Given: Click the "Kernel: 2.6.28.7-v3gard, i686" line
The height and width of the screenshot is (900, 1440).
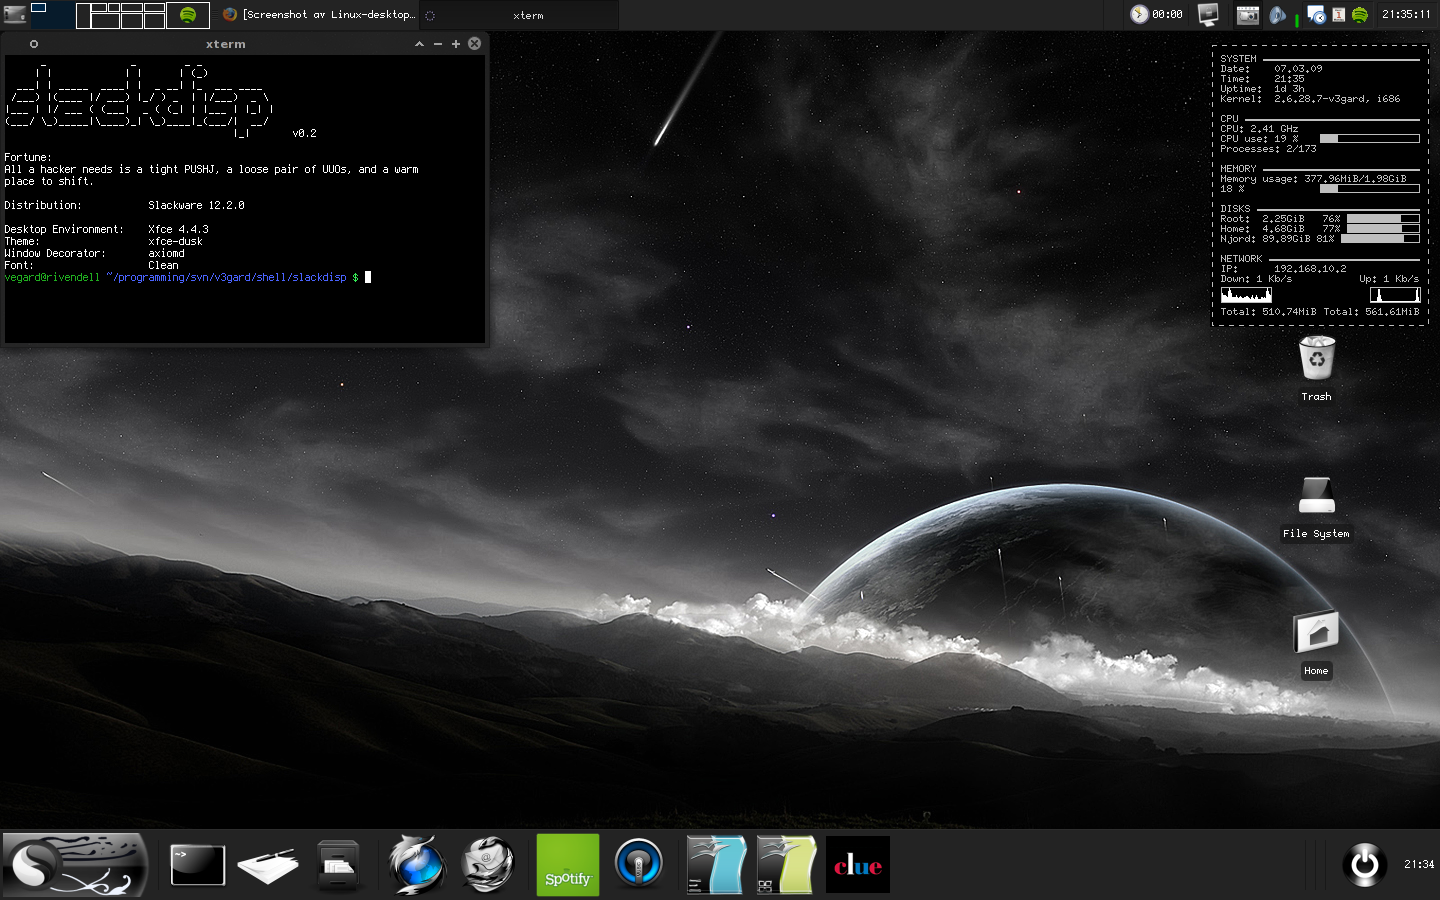Looking at the screenshot, I should point(1310,99).
